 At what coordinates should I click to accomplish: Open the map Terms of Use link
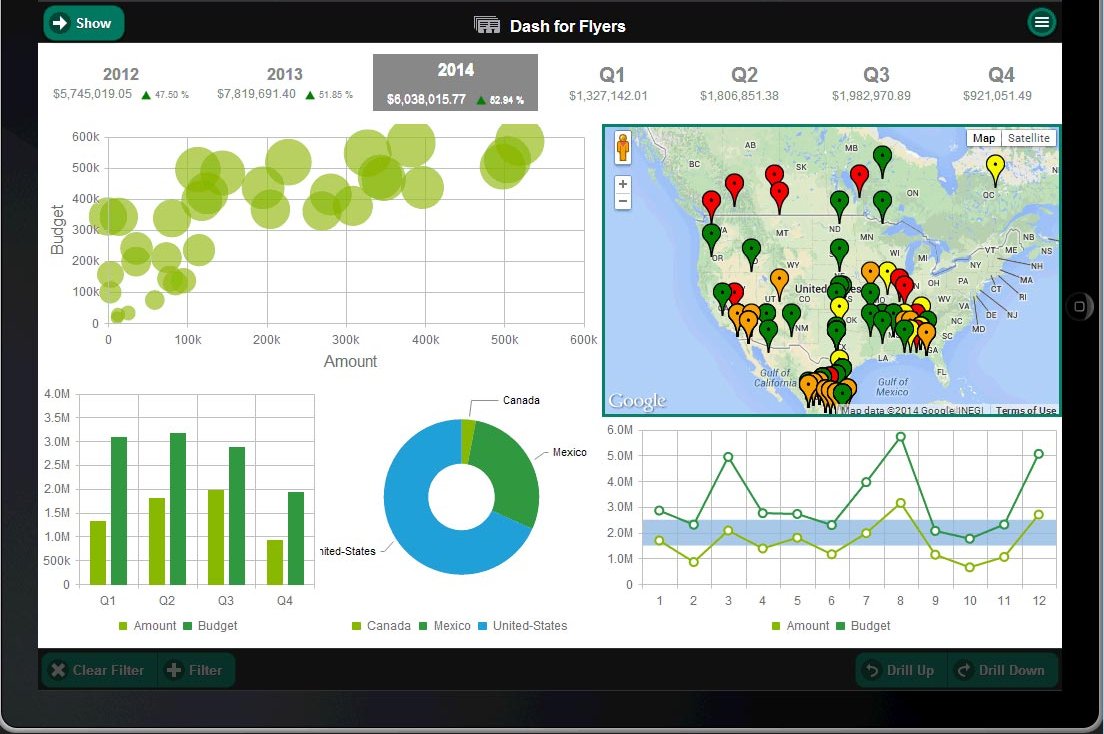pos(1025,411)
